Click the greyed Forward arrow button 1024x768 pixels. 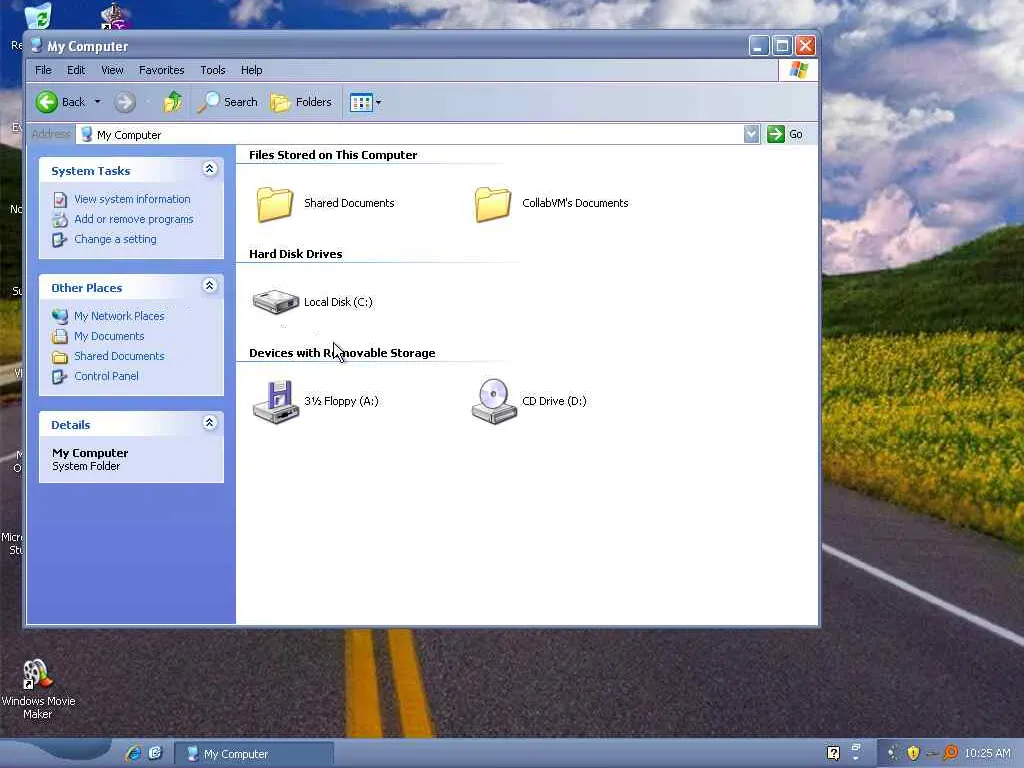point(125,102)
